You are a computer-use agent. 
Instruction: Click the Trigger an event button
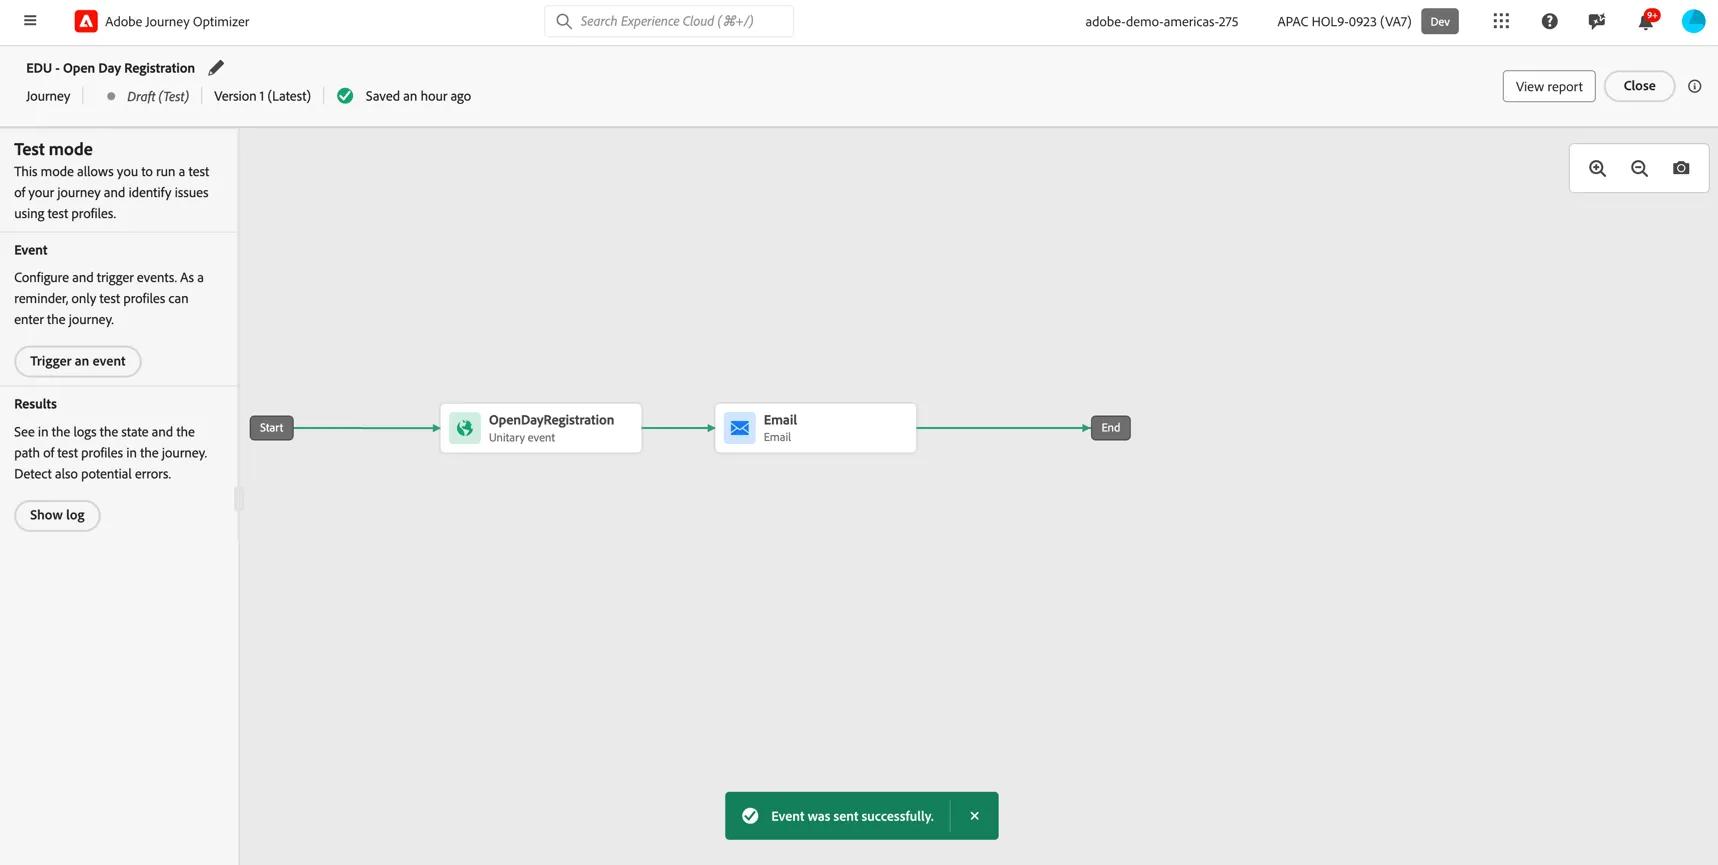tap(78, 361)
